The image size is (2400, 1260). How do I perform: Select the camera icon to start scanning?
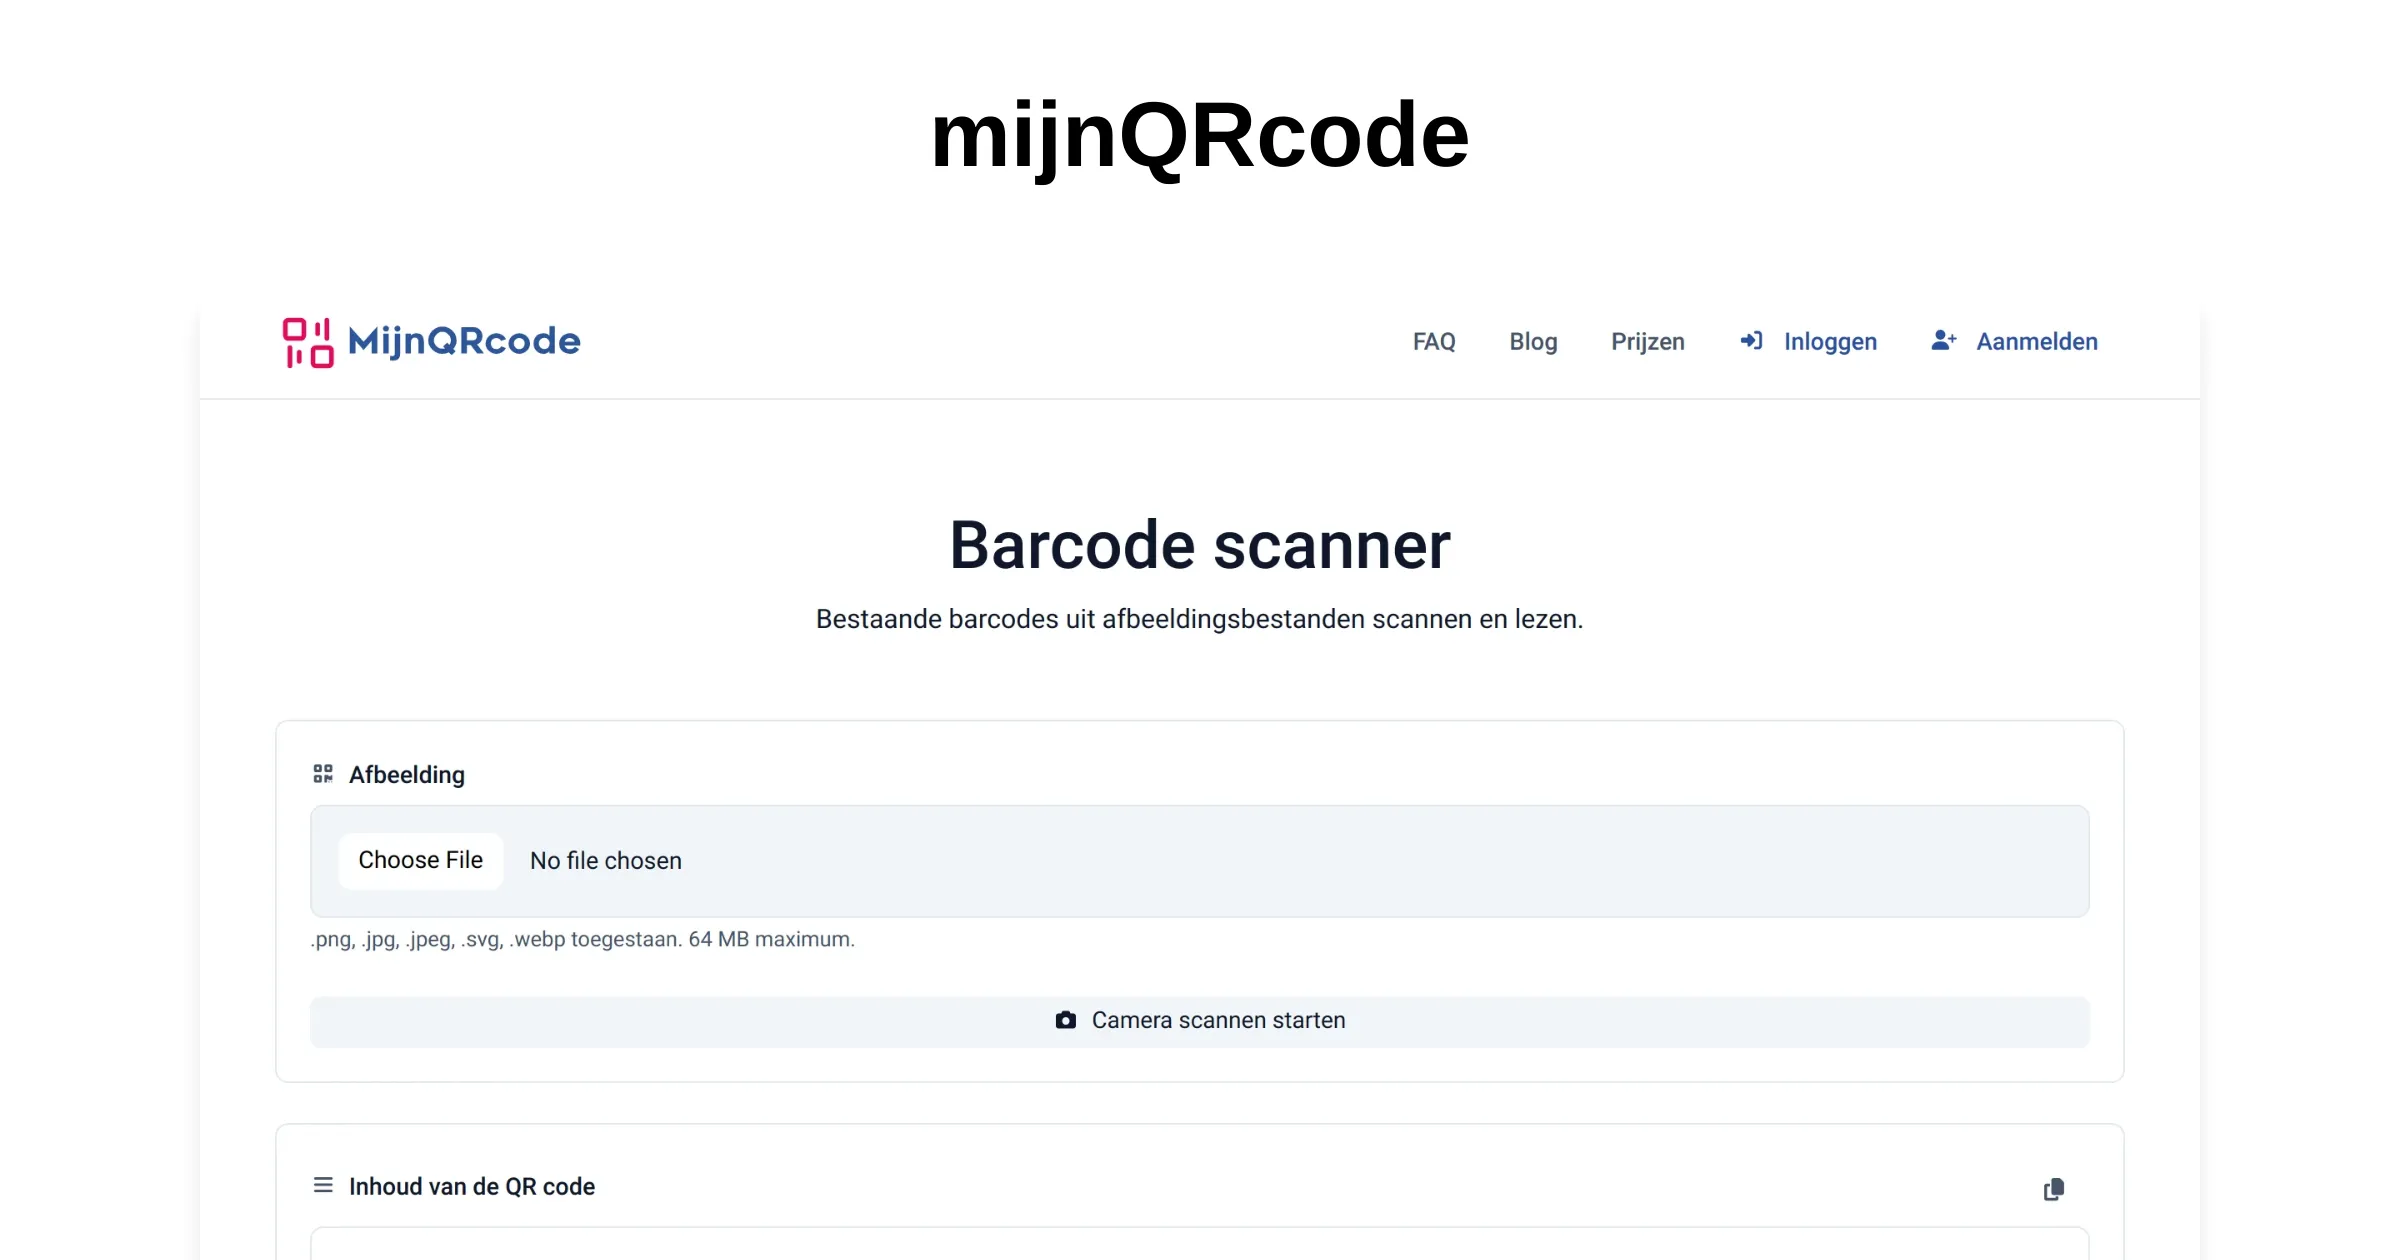click(x=1064, y=1020)
